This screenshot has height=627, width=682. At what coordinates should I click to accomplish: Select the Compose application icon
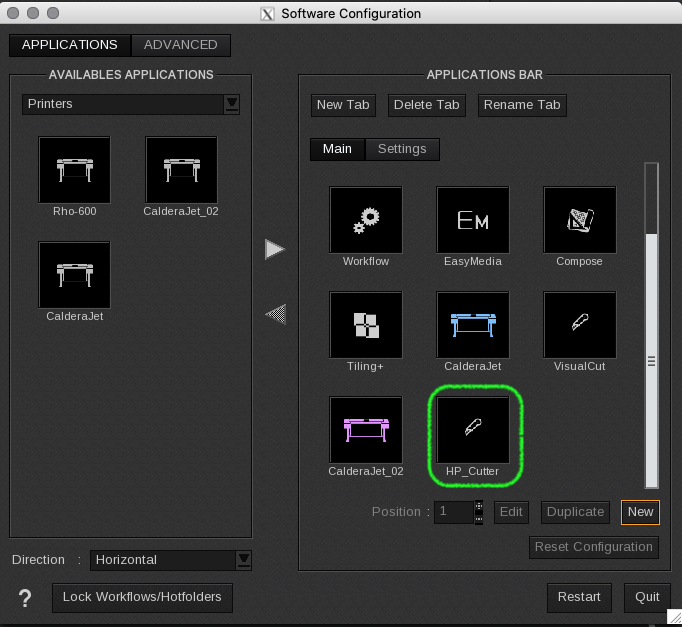[579, 220]
